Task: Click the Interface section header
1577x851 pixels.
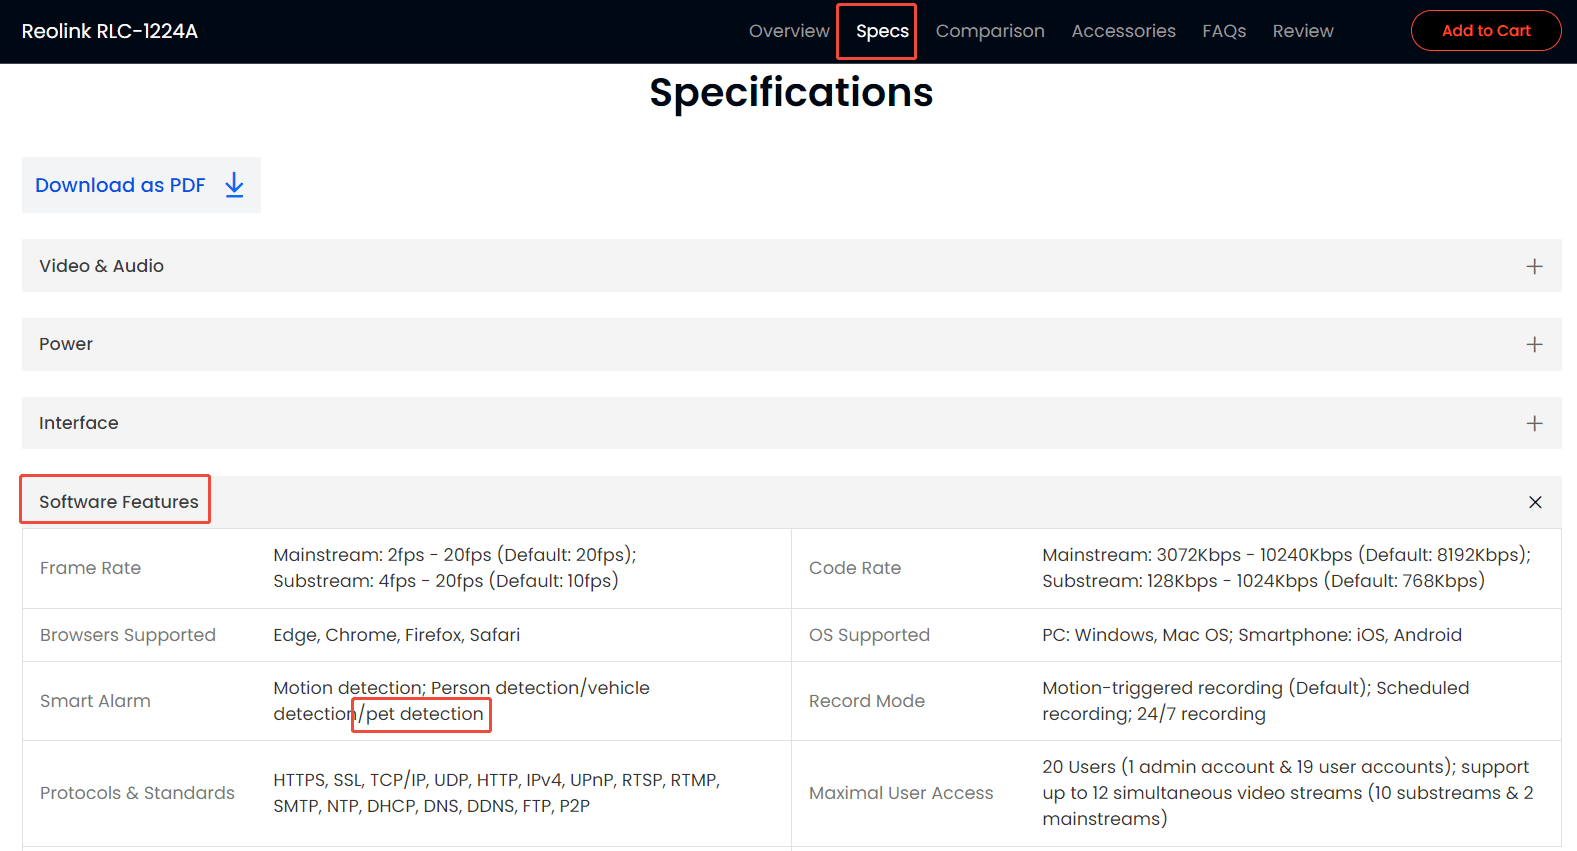Action: [792, 423]
